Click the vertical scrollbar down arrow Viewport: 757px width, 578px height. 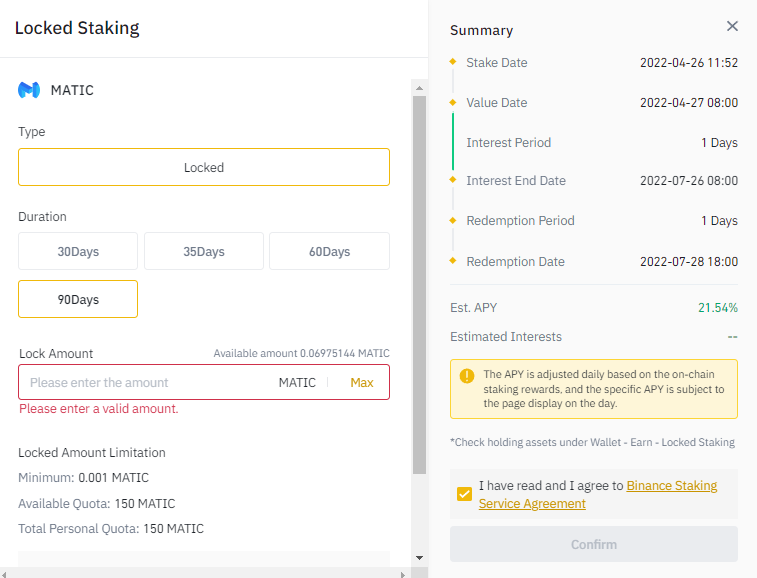tap(419, 558)
